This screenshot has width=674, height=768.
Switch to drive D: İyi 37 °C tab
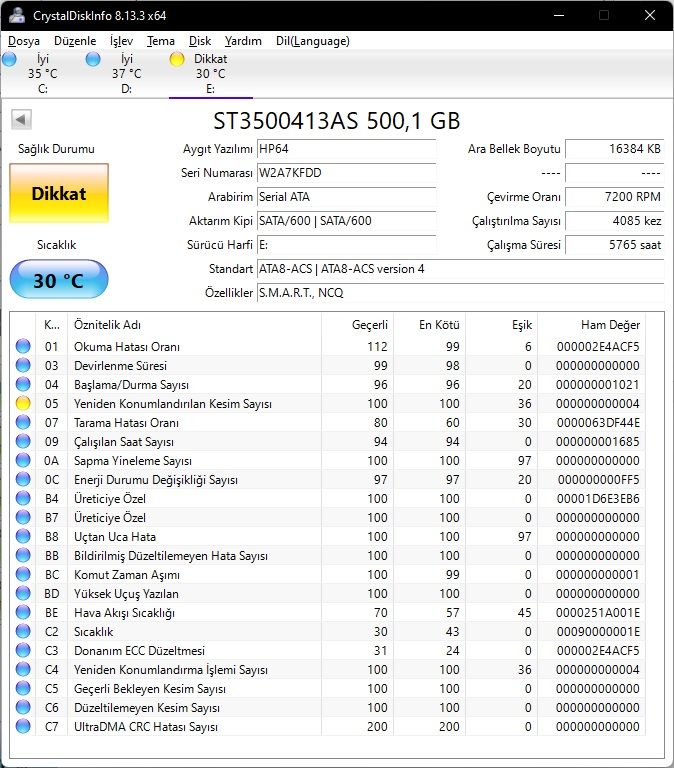(126, 73)
